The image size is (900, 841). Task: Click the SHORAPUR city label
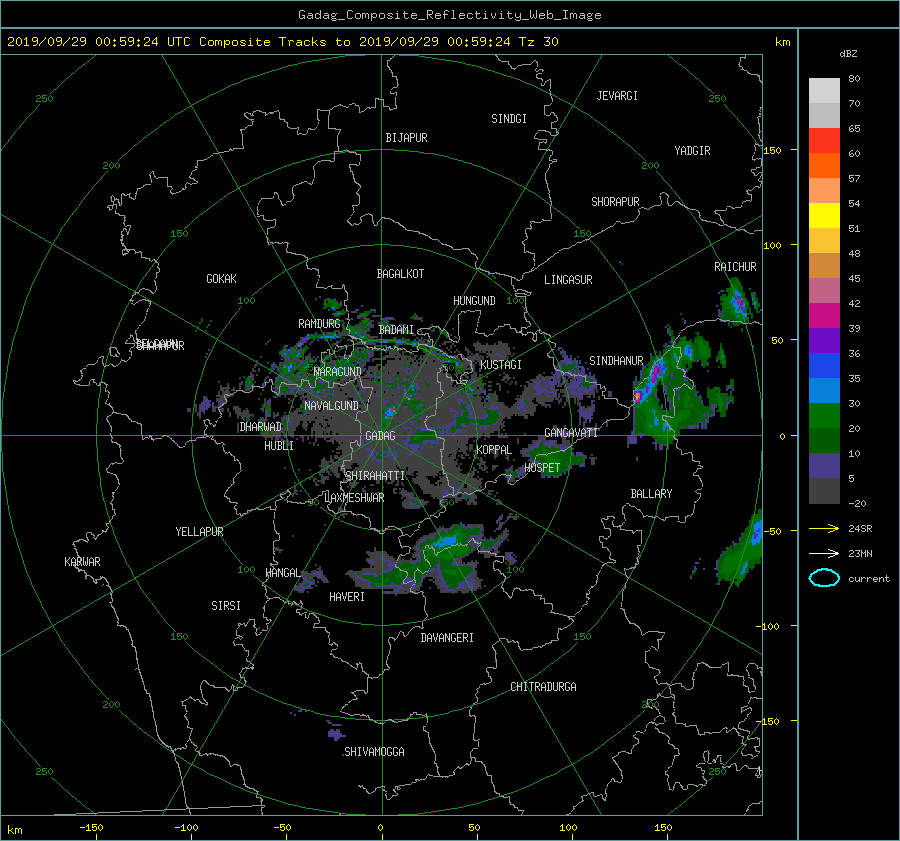tap(615, 202)
